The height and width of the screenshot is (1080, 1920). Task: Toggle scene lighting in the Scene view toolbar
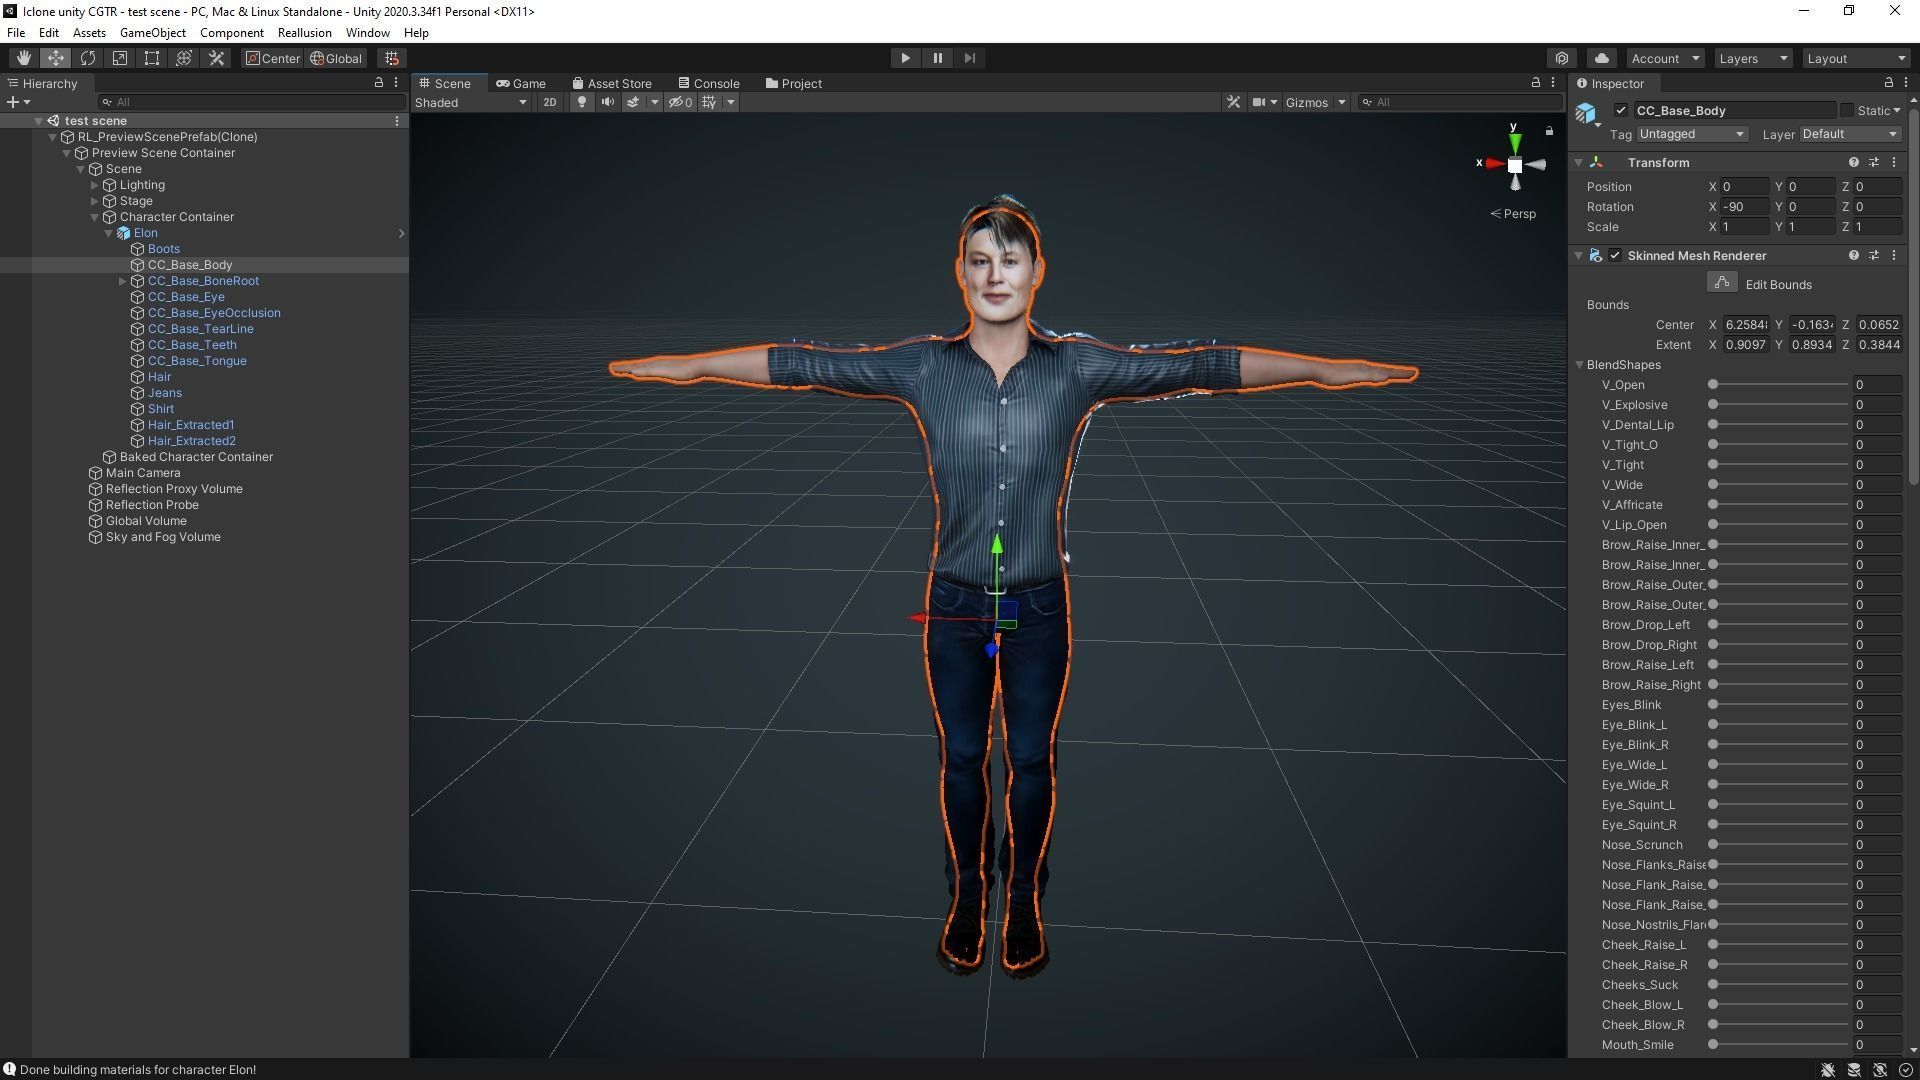pyautogui.click(x=581, y=102)
